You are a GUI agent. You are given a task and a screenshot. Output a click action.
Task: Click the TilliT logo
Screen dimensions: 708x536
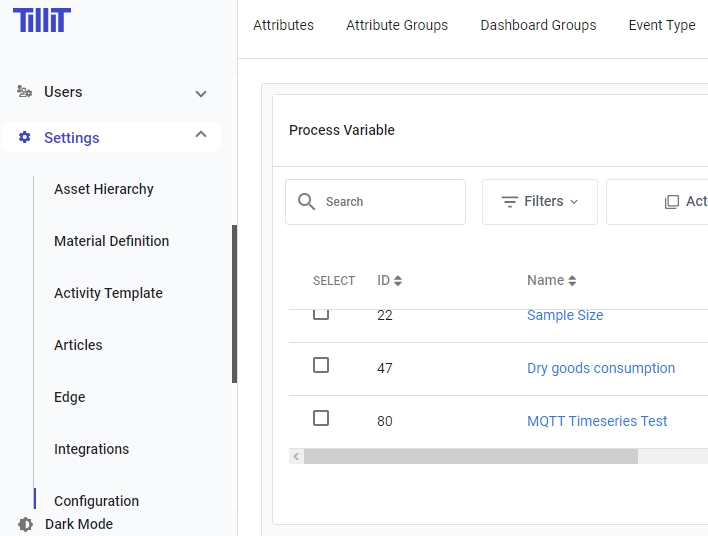click(41, 20)
